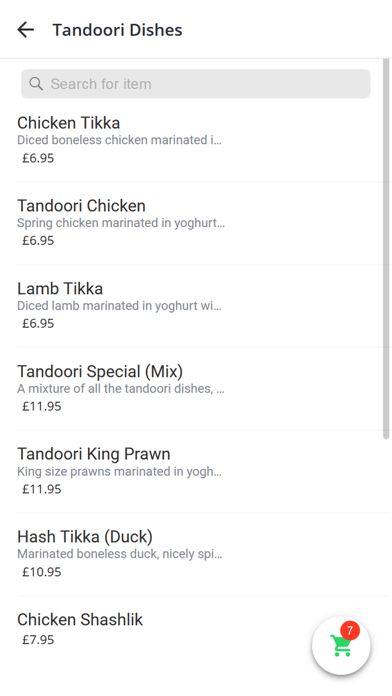Screen dimensions: 392x696
Task: Tap King Prawn description text
Action: [119, 471]
